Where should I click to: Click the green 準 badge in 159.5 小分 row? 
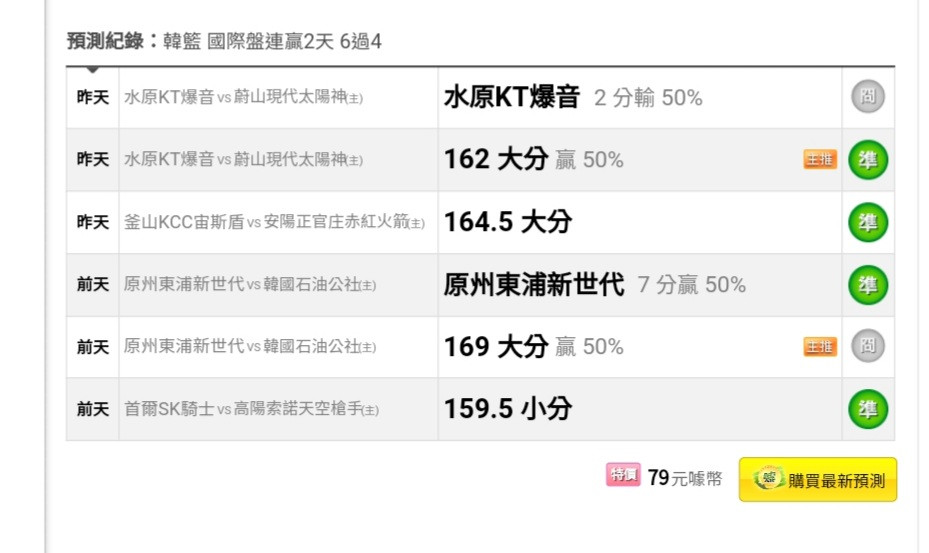pyautogui.click(x=867, y=408)
